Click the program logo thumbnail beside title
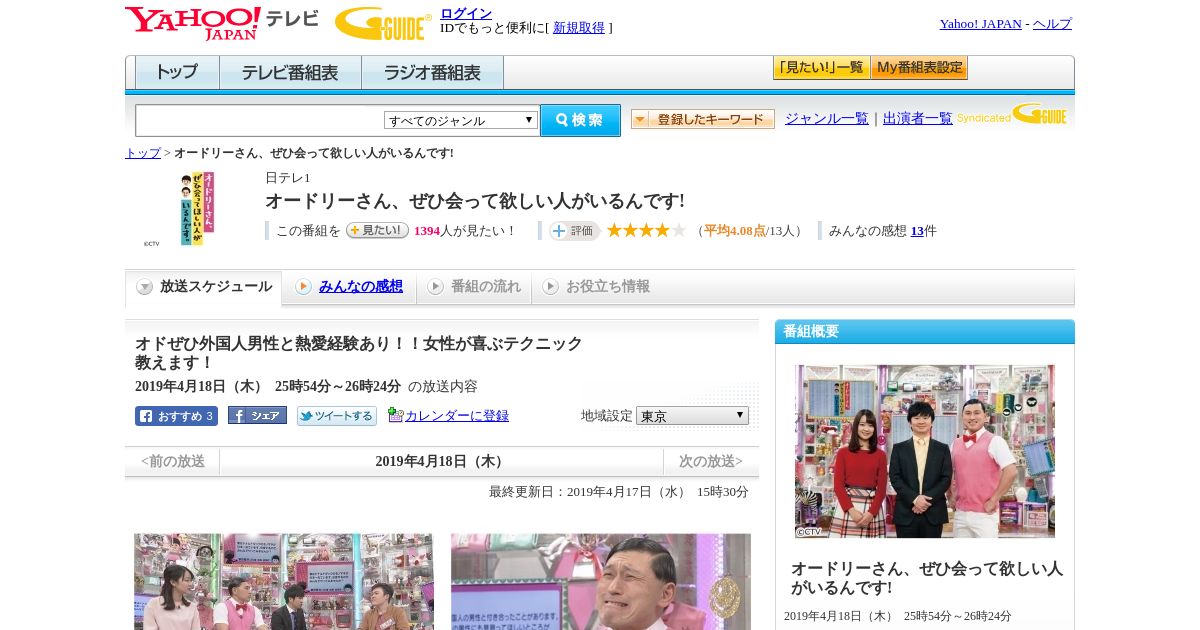This screenshot has width=1200, height=630. (x=196, y=209)
